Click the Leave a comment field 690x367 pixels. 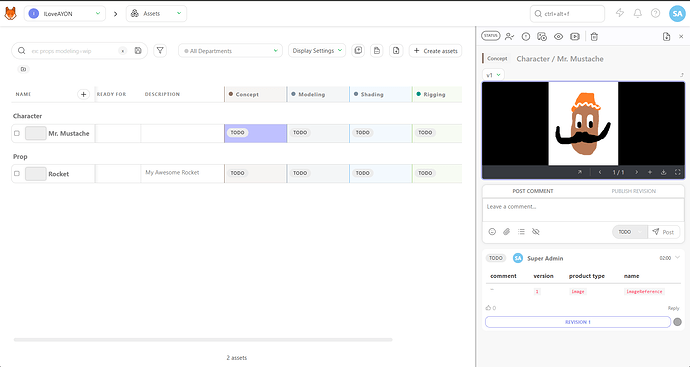[x=583, y=210]
